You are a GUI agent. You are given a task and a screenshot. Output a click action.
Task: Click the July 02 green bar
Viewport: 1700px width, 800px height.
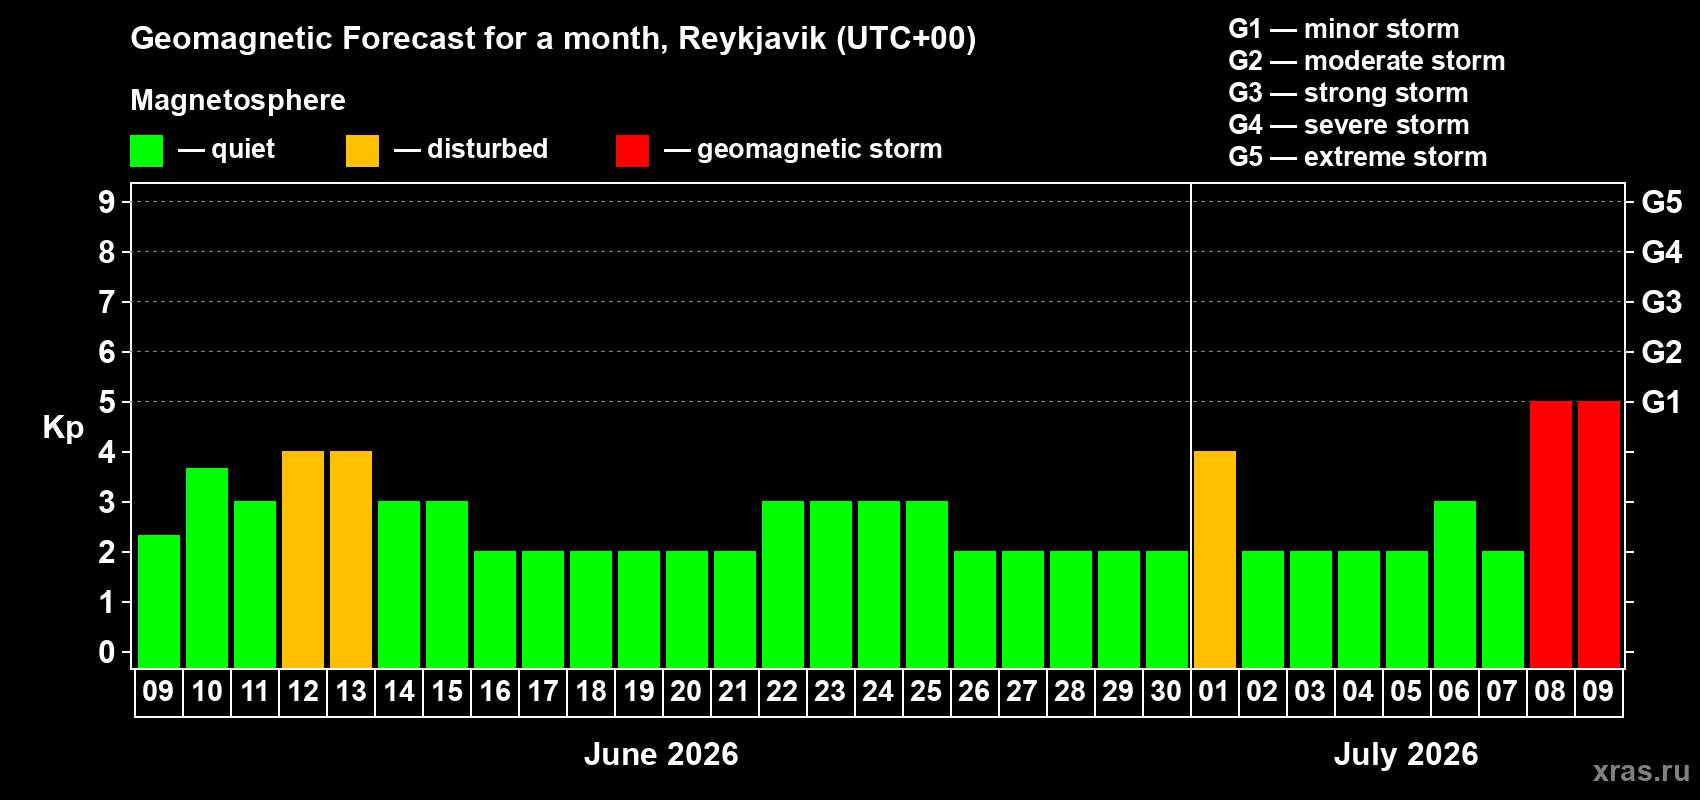[1263, 609]
